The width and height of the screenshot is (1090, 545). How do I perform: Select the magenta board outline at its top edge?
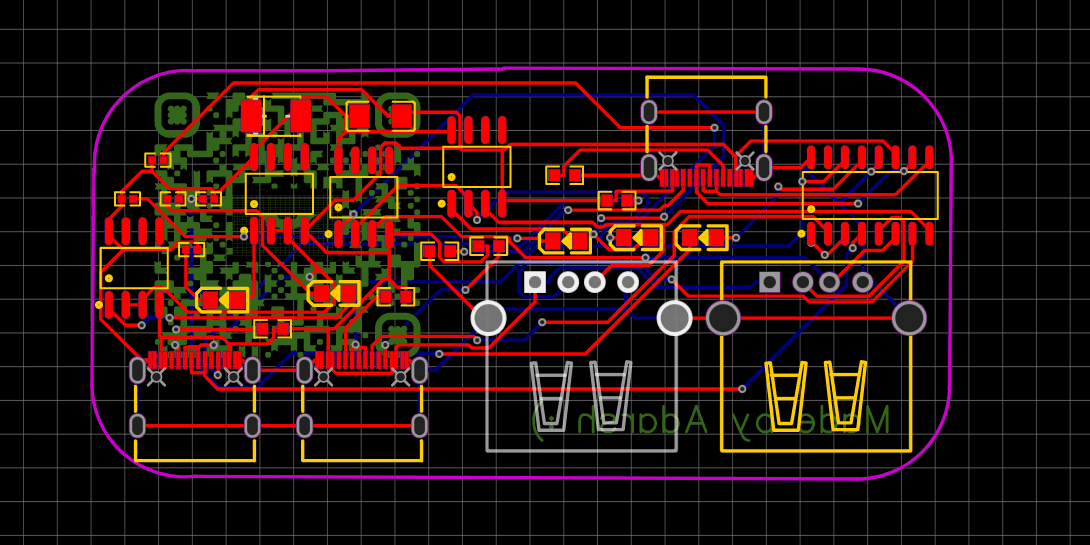521,69
